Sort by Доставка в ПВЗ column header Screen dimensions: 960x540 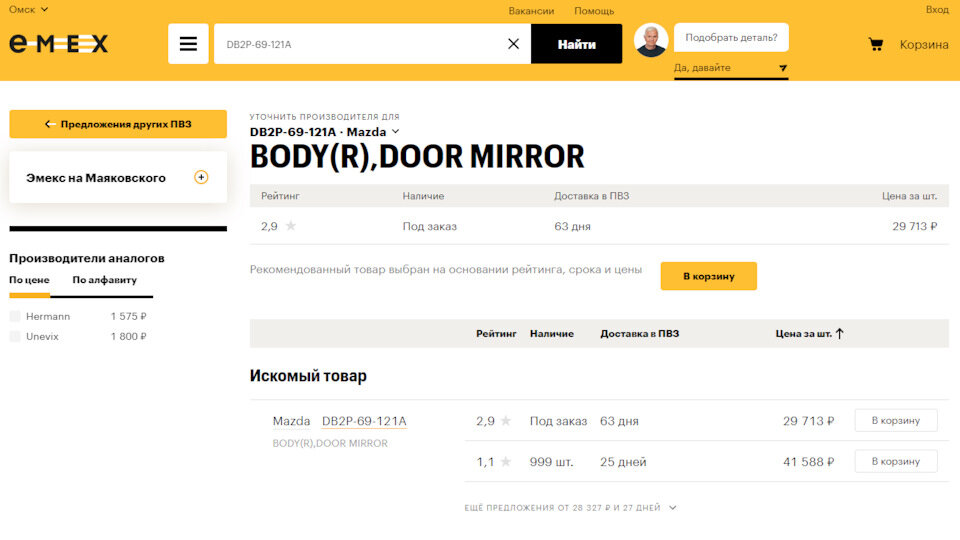click(639, 334)
